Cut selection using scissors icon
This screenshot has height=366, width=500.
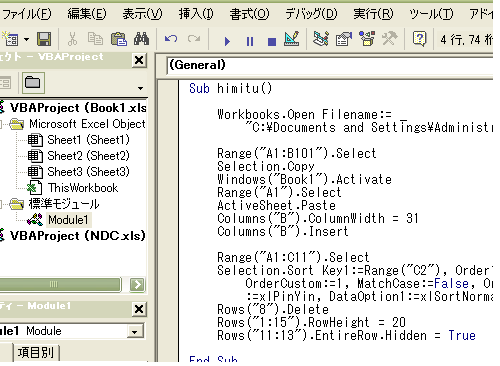[x=72, y=39]
